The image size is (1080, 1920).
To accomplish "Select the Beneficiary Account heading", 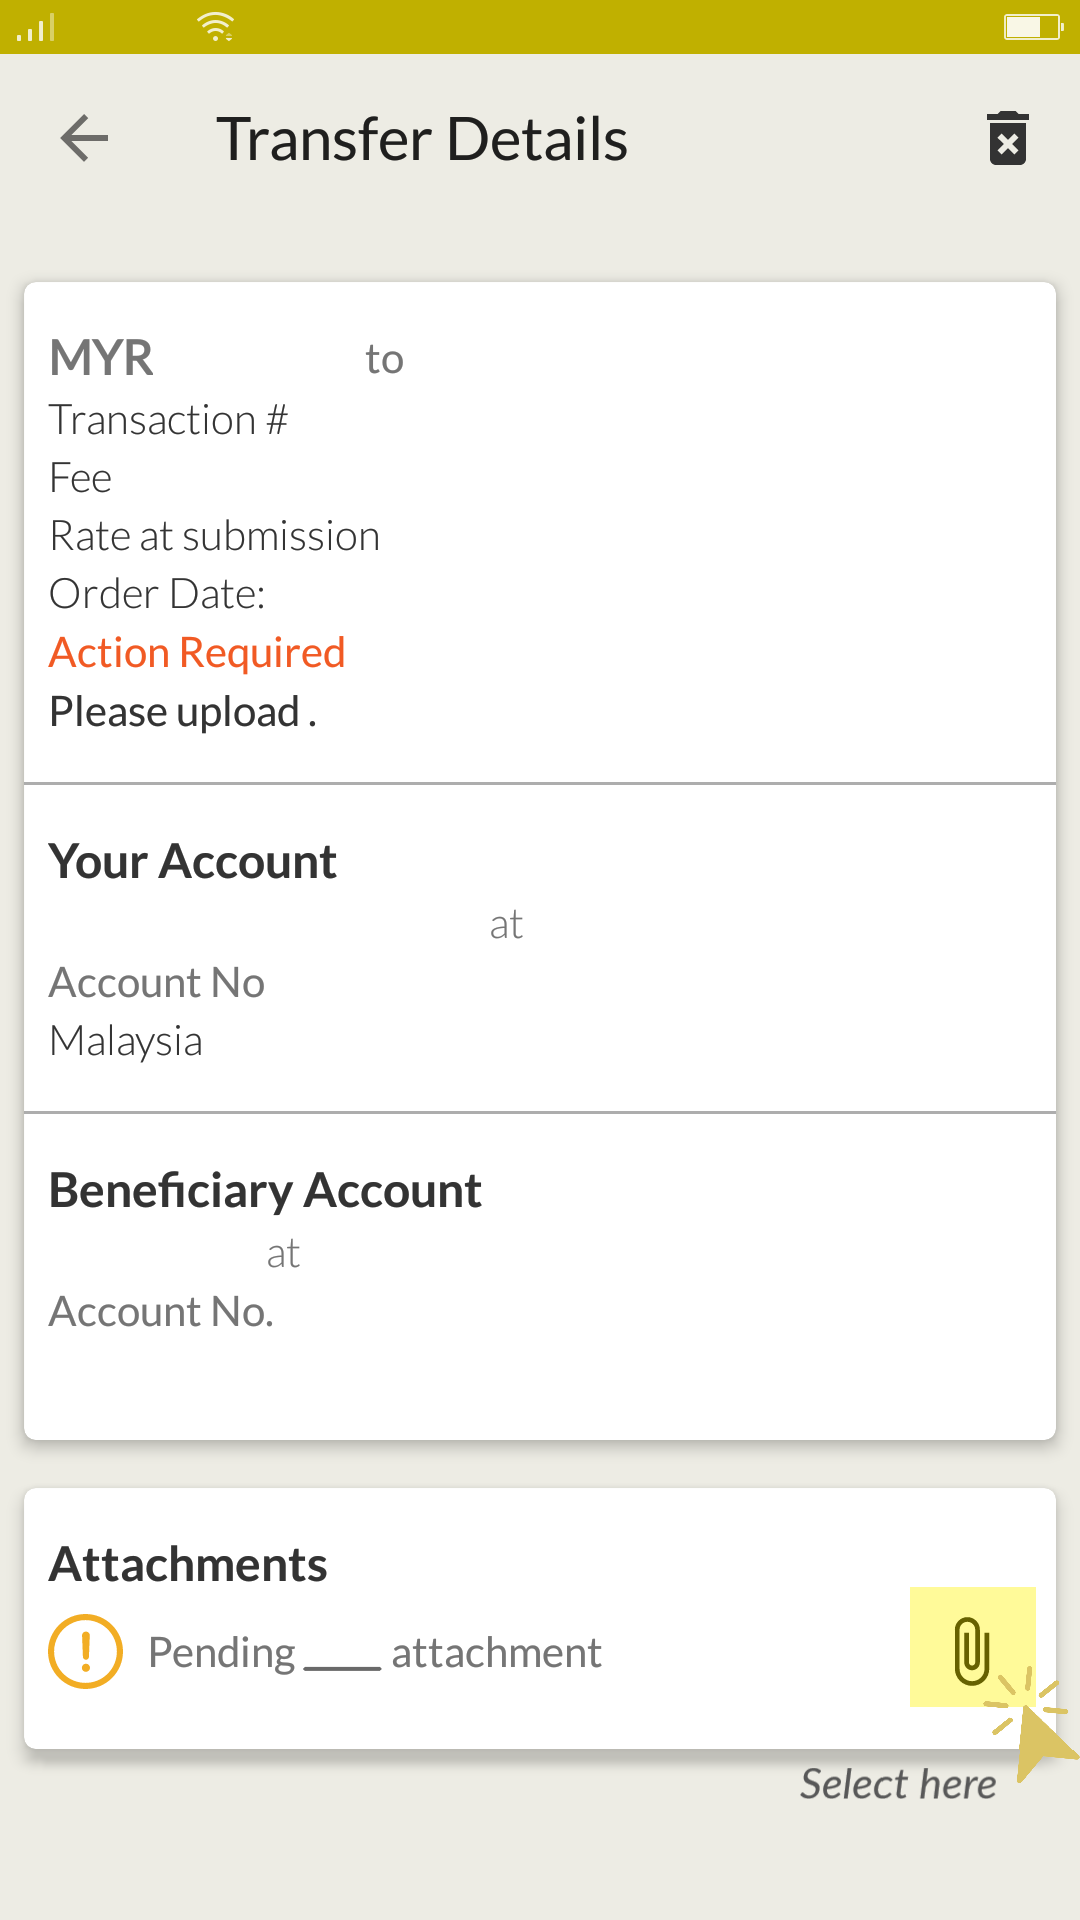I will click(265, 1191).
